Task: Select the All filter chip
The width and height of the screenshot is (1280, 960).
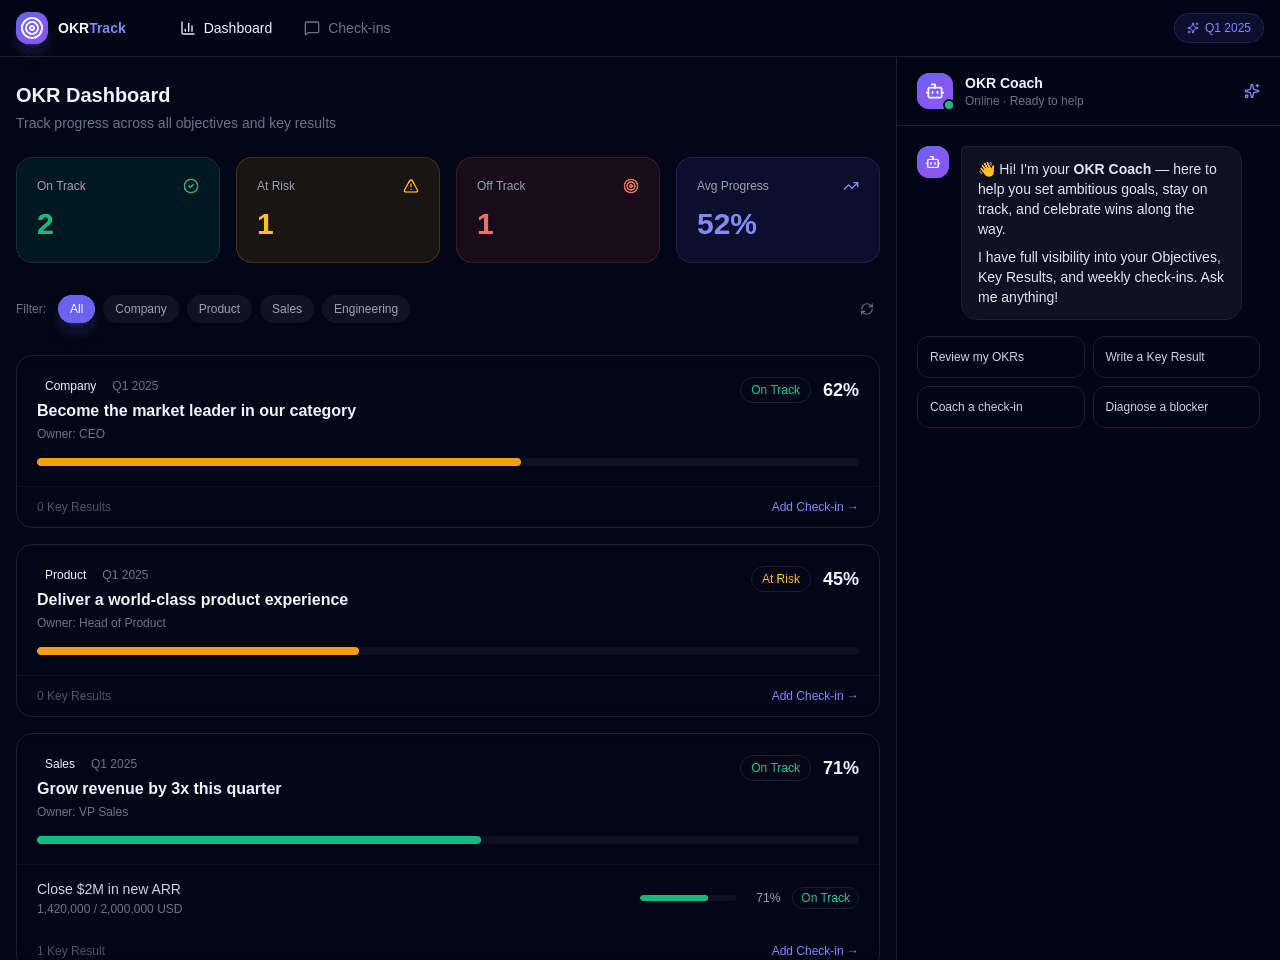Action: point(76,309)
